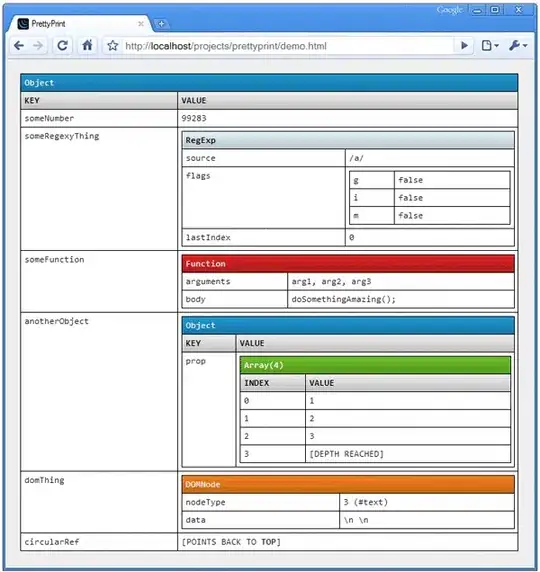The height and width of the screenshot is (572, 540).
Task: Open the page menu dropdown
Action: (490, 46)
